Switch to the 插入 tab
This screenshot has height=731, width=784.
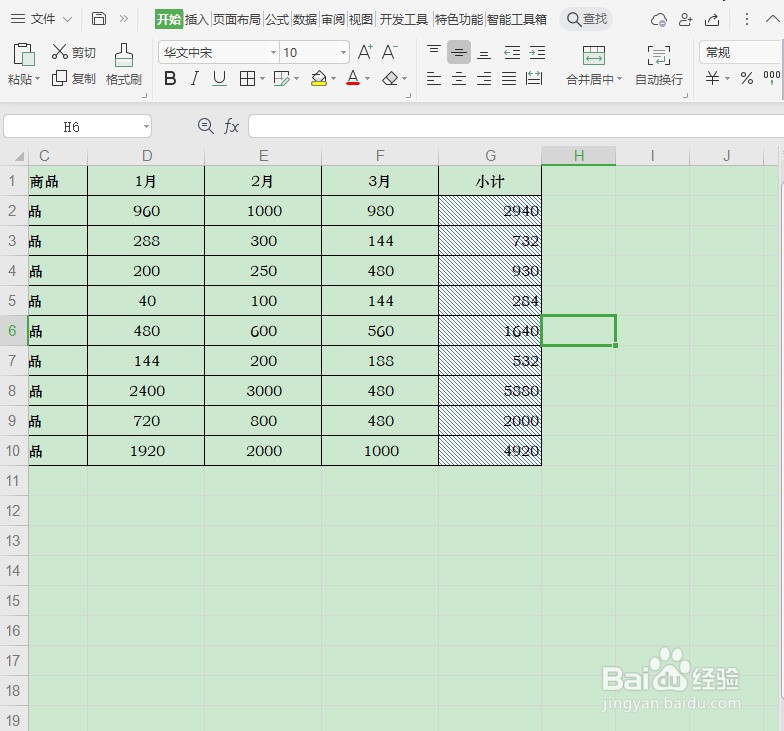click(x=196, y=20)
